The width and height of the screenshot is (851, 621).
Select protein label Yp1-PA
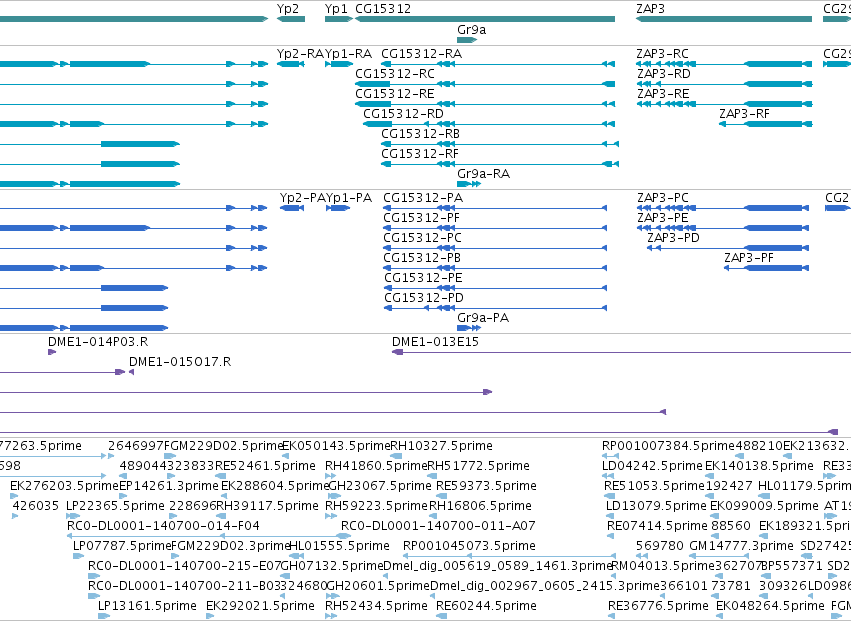coord(349,198)
